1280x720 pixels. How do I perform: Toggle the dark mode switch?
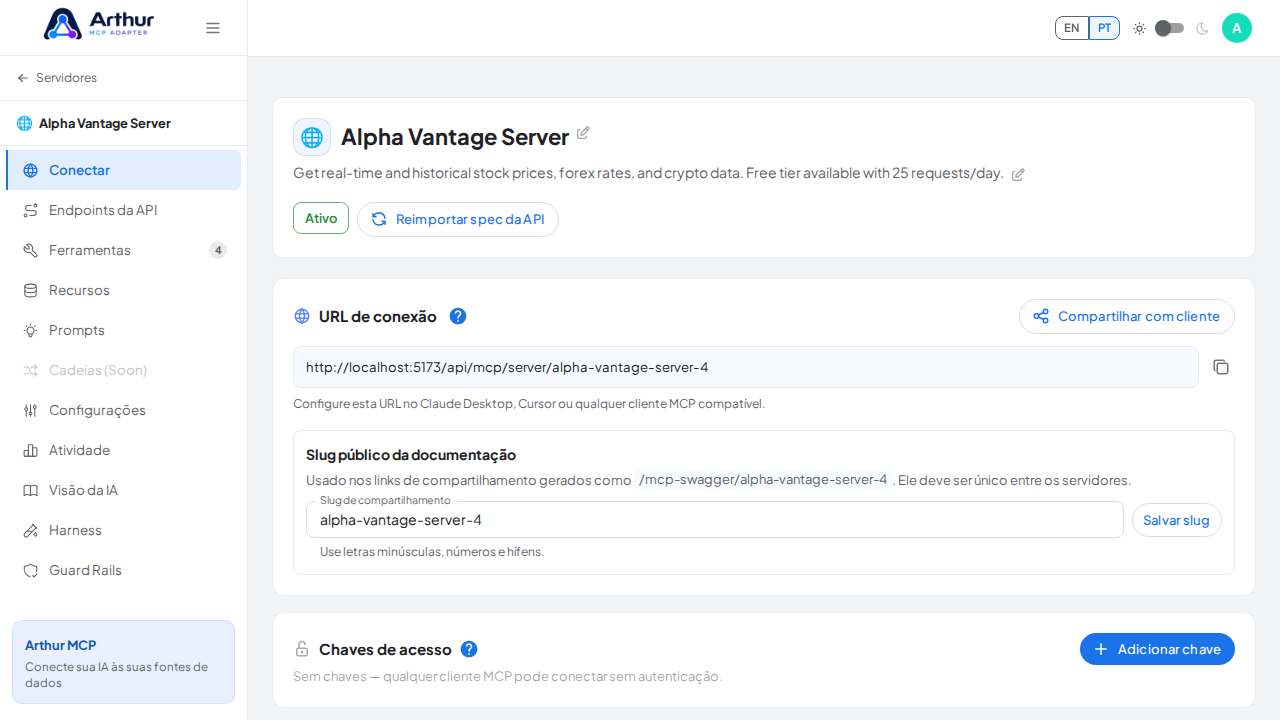click(1169, 28)
